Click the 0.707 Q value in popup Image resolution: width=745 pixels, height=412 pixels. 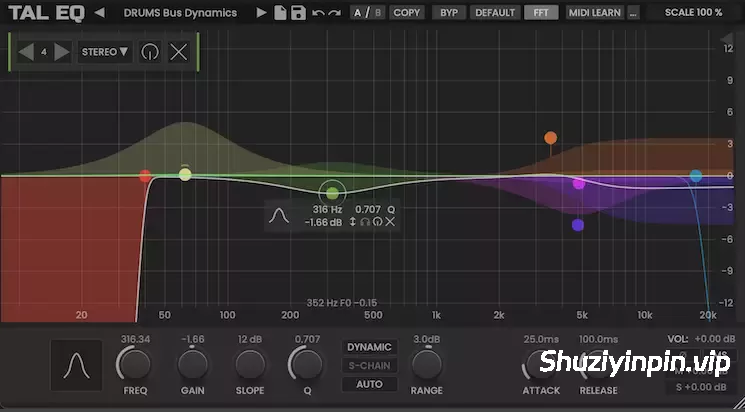368,209
